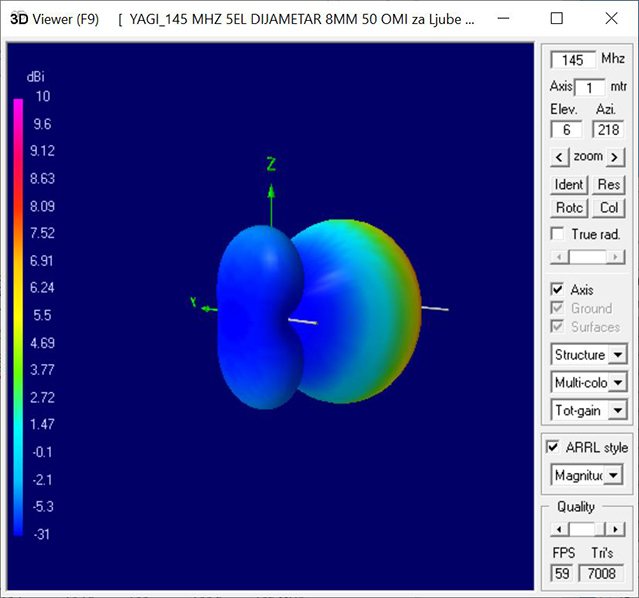The width and height of the screenshot is (639, 598).
Task: Click the Rotc button
Action: (x=569, y=208)
